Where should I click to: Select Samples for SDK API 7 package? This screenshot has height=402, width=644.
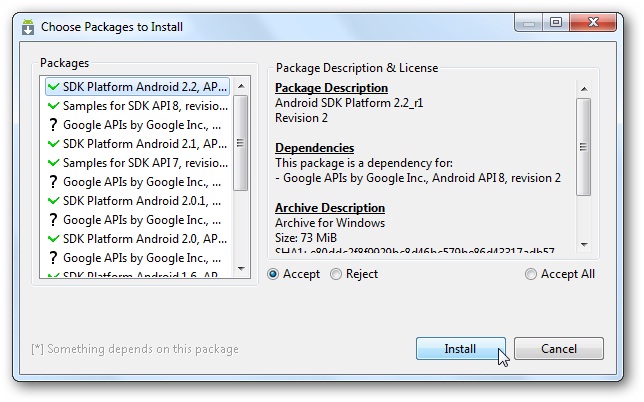137,163
